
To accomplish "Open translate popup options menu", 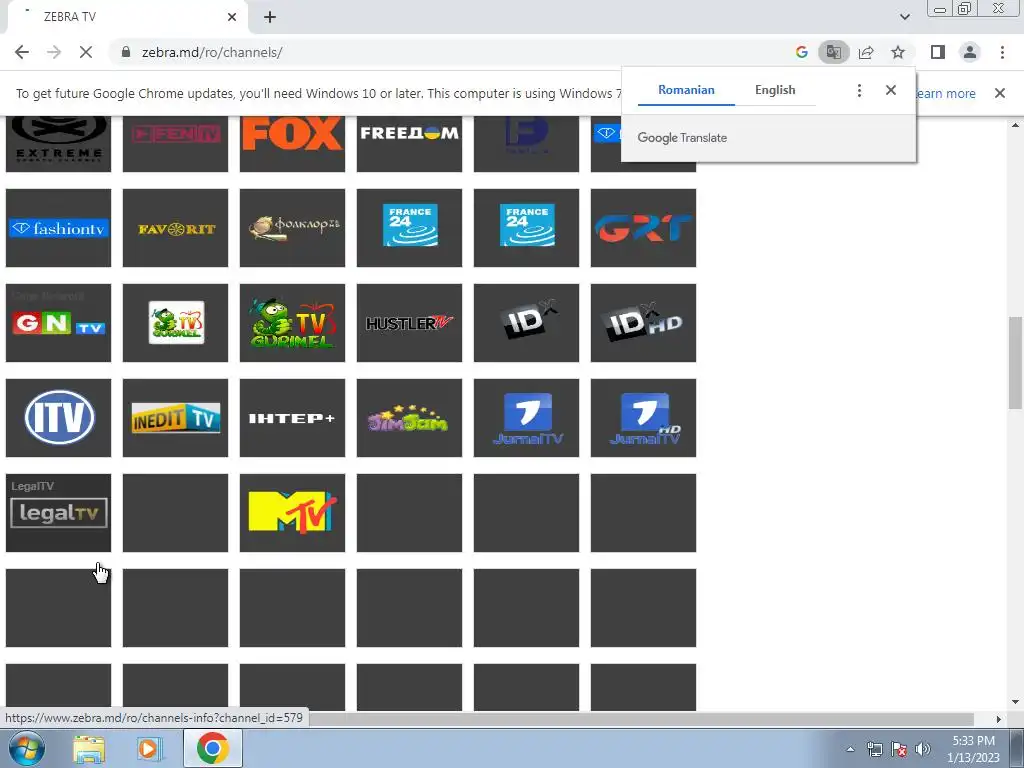I will 859,90.
